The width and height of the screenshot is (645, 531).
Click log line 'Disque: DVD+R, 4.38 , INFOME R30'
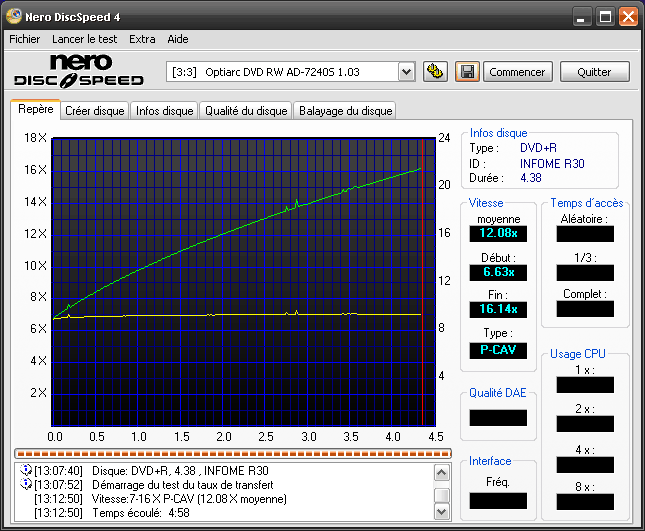point(180,471)
